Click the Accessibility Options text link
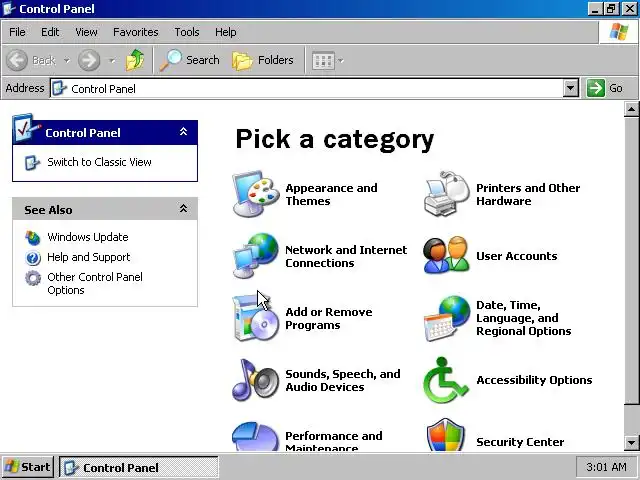Image resolution: width=640 pixels, height=480 pixels. coord(534,380)
